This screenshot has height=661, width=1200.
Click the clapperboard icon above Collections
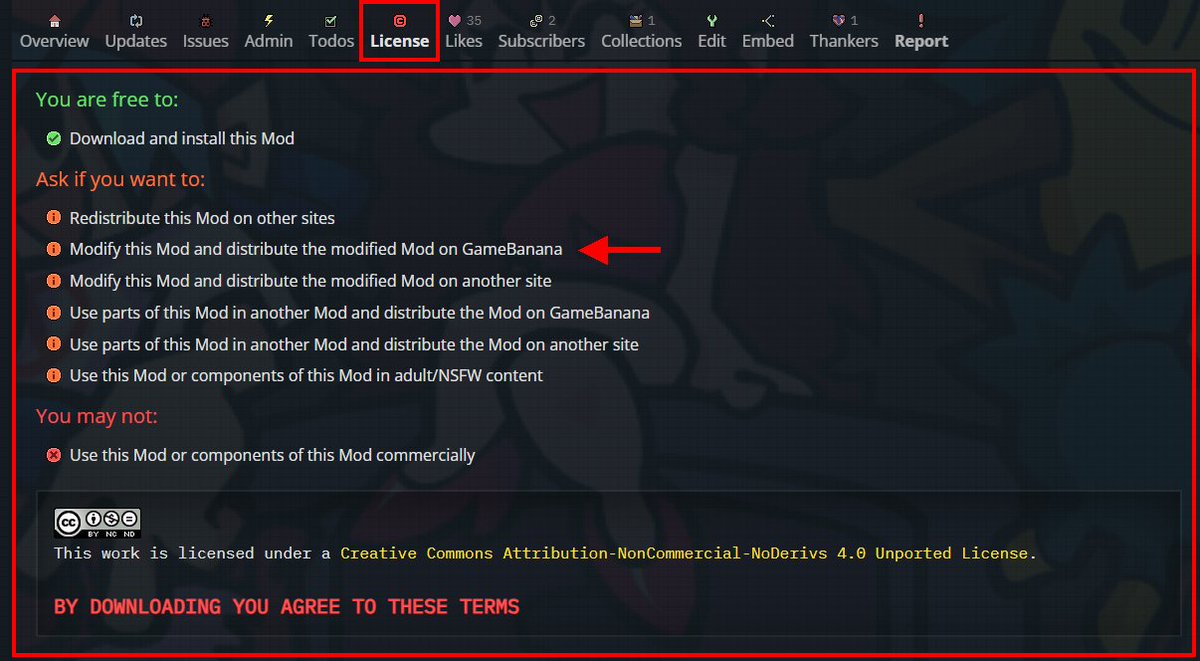pos(636,20)
